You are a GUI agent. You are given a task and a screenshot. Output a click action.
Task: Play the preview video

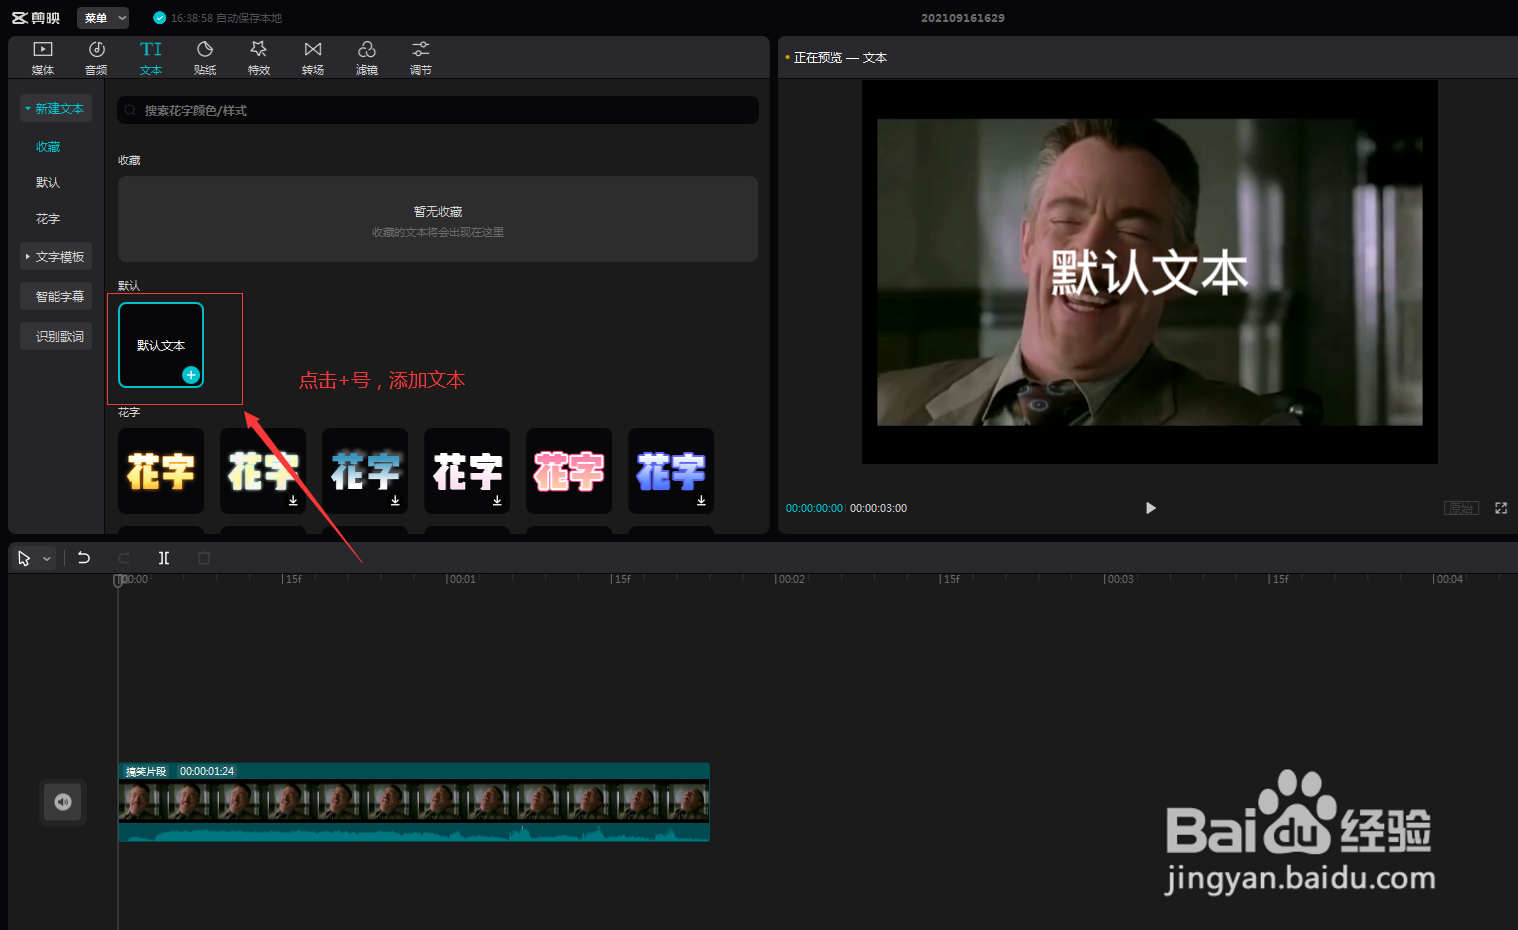point(1150,508)
